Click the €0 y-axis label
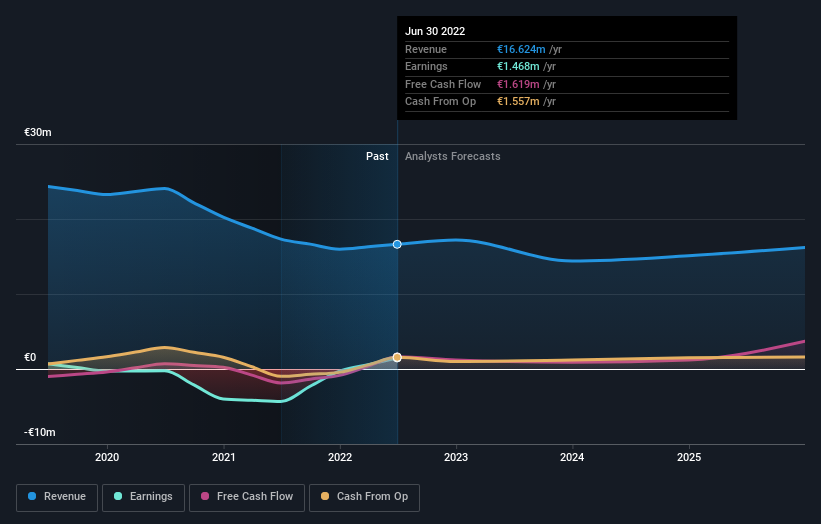This screenshot has width=821, height=524. [x=30, y=358]
